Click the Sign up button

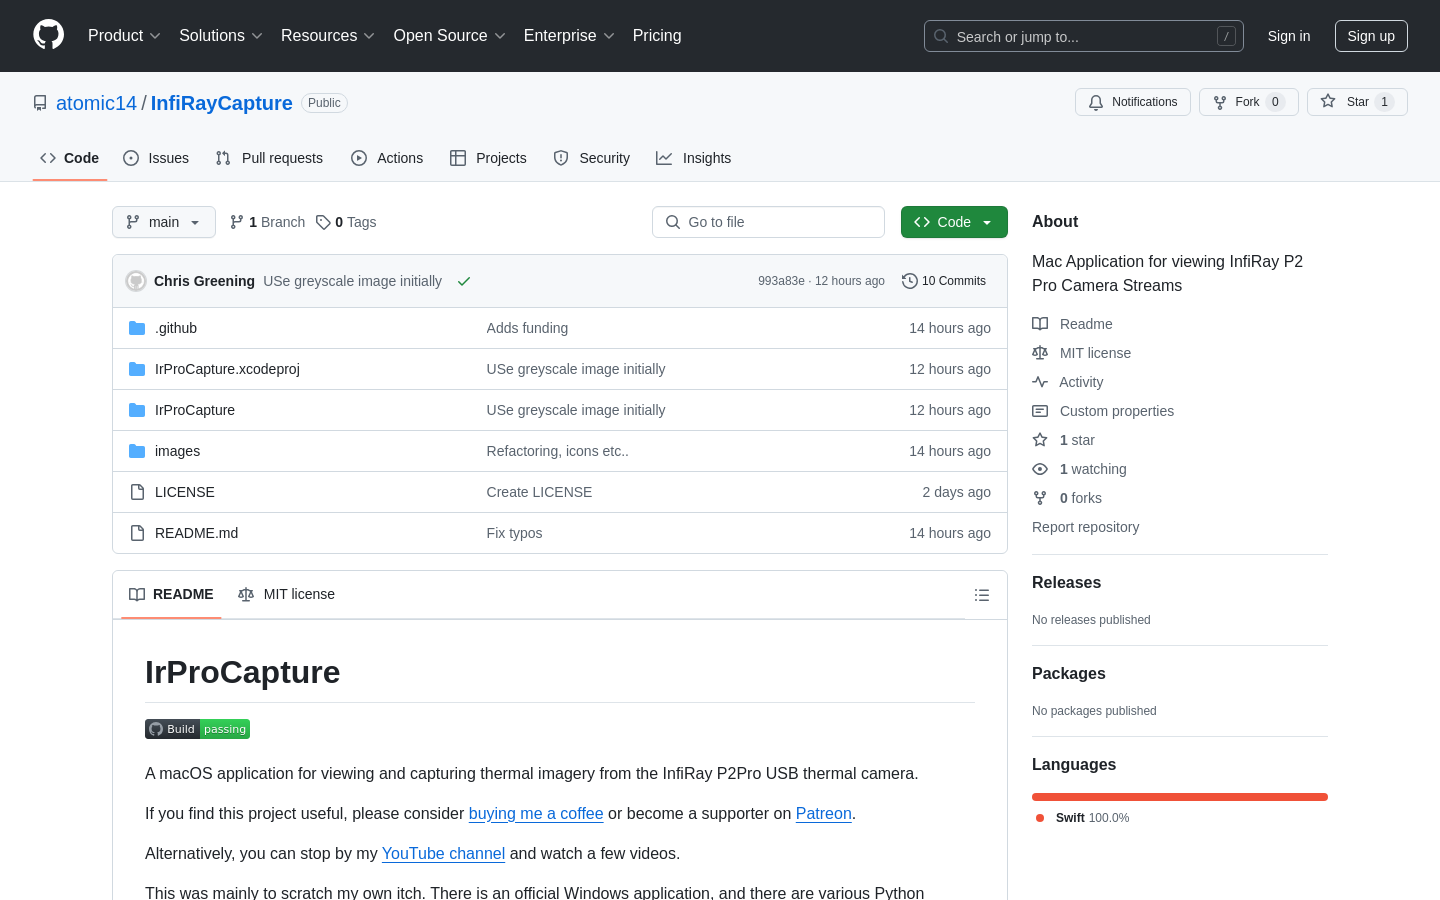pos(1371,36)
